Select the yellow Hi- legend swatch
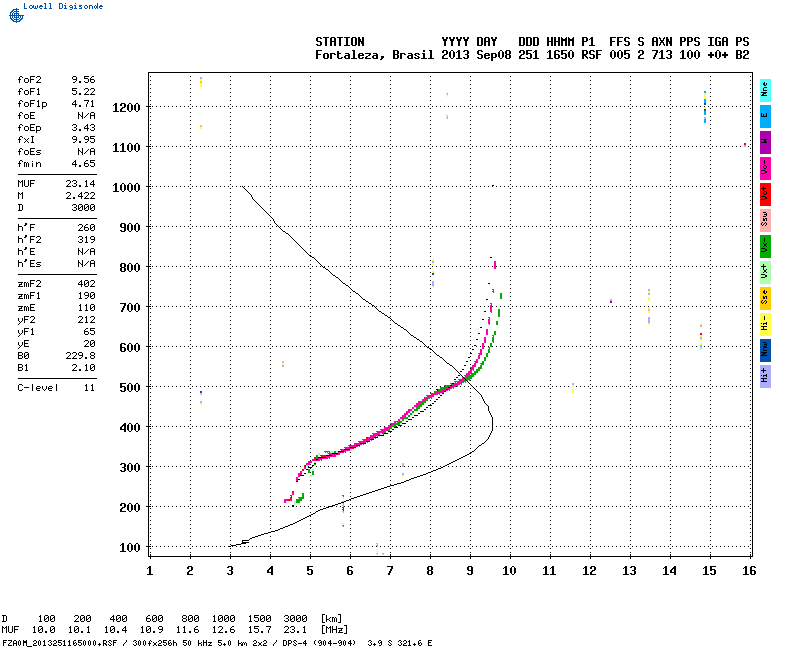Screen dimensions: 800x650 tap(765, 323)
